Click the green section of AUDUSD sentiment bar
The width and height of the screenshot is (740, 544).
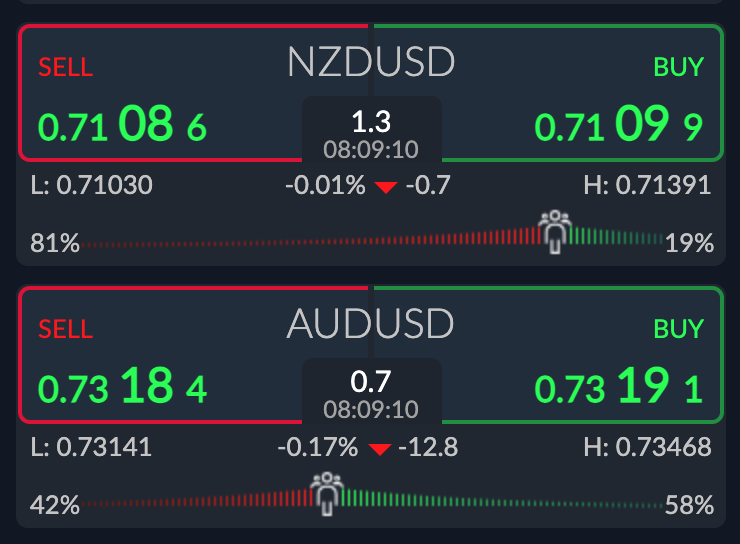503,500
